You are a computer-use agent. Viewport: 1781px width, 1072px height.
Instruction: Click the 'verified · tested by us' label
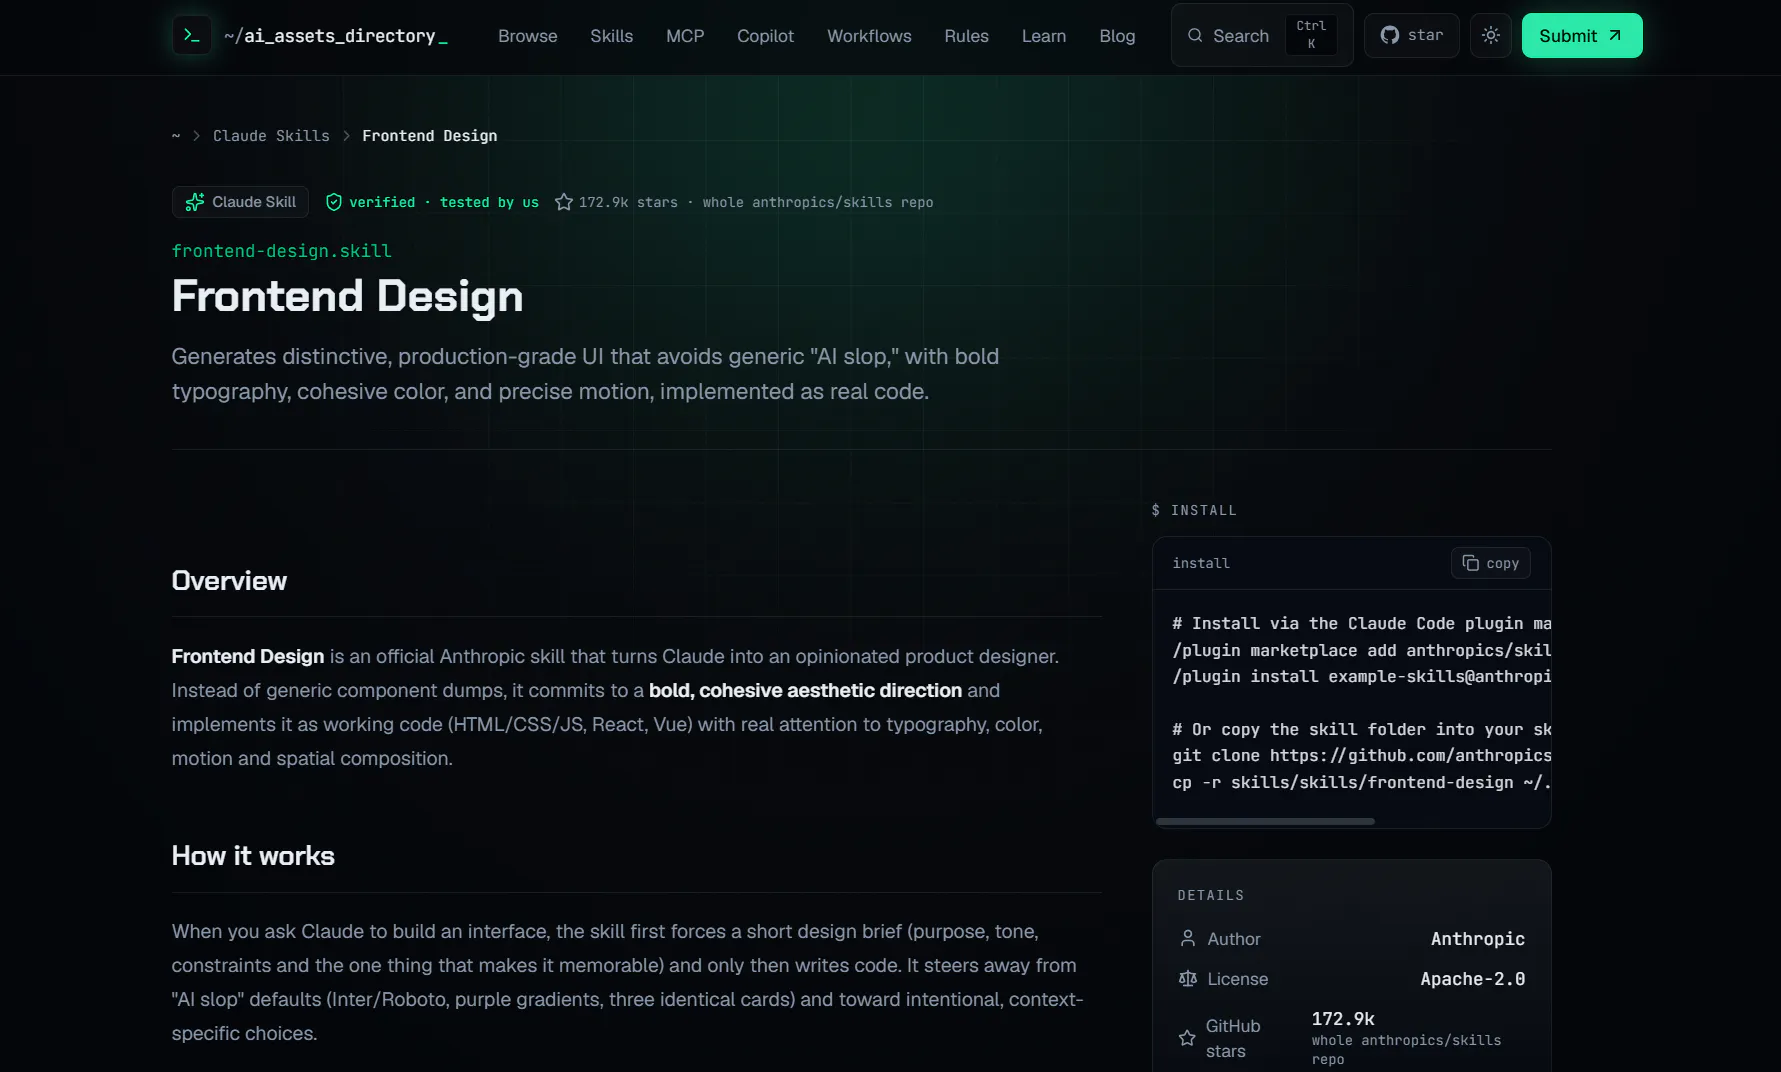tap(444, 202)
